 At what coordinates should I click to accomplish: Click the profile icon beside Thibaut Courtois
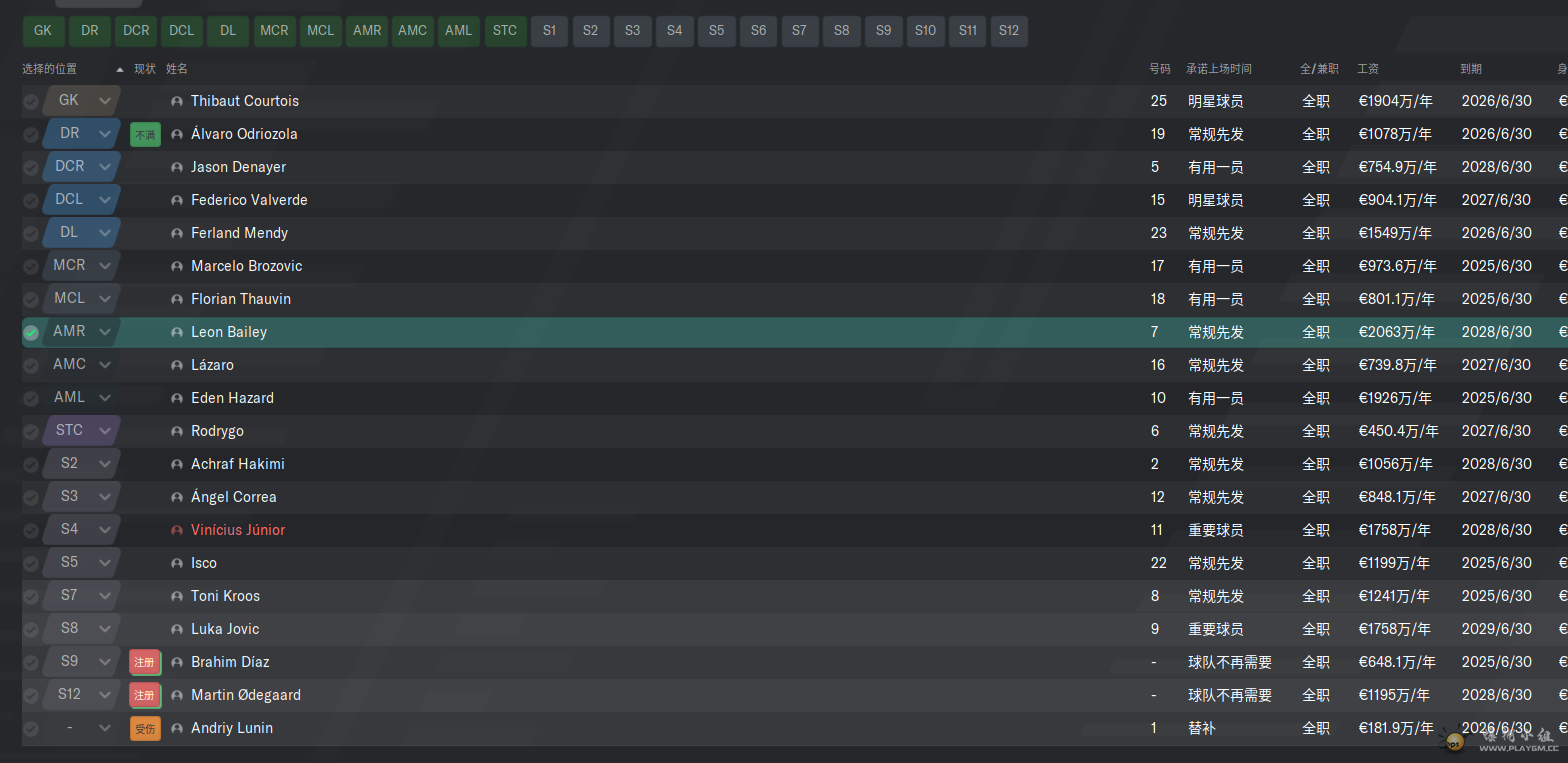click(177, 101)
